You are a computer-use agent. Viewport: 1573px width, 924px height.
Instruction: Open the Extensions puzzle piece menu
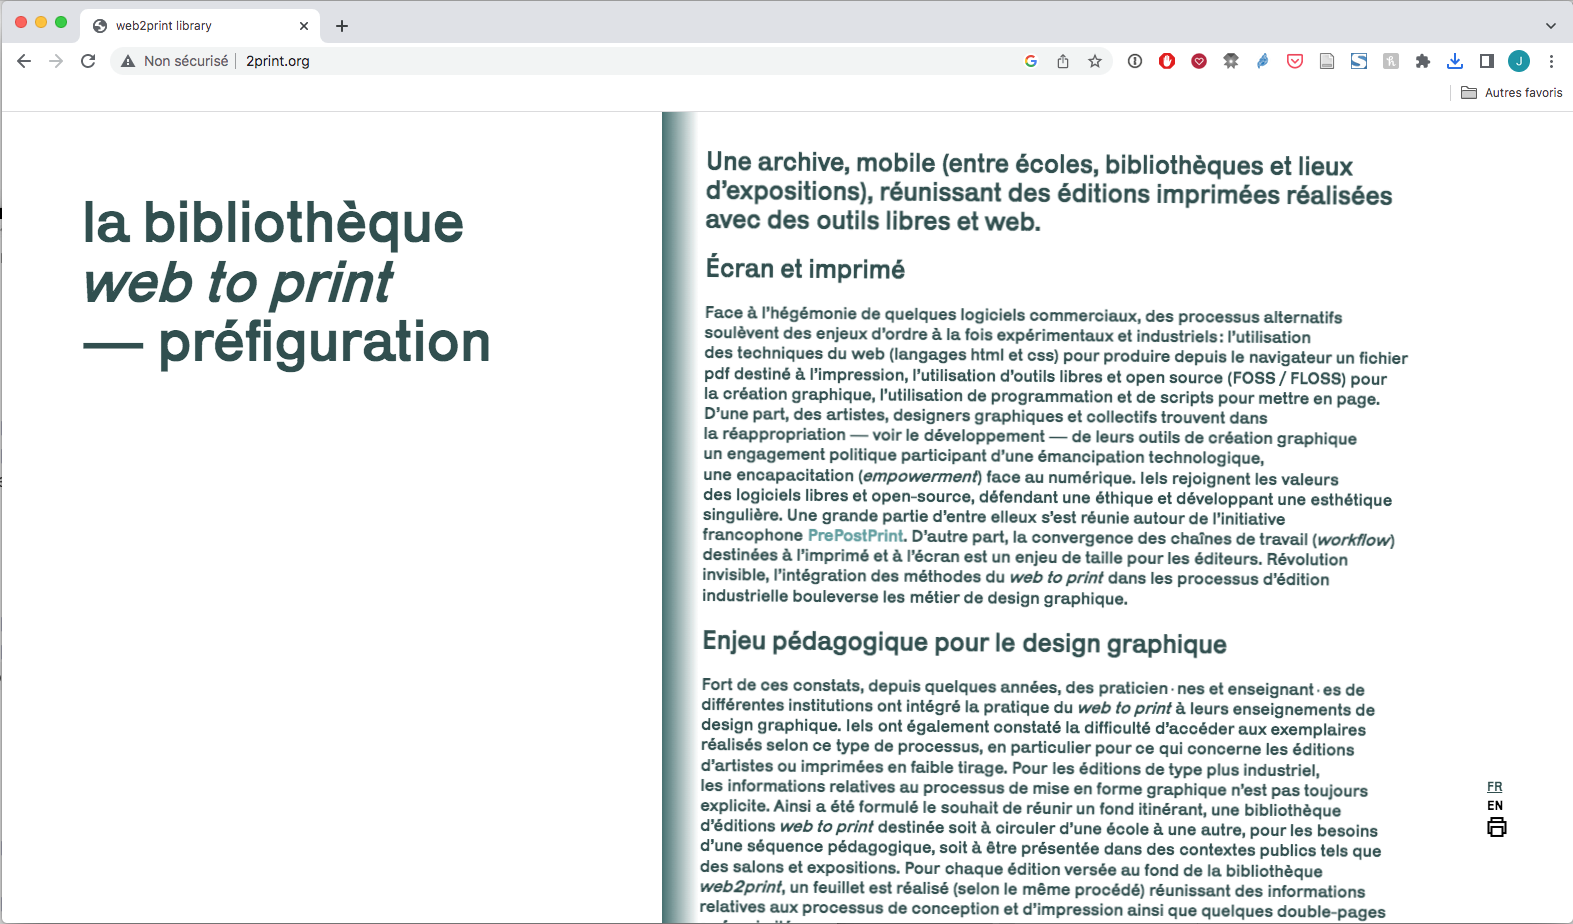point(1423,62)
